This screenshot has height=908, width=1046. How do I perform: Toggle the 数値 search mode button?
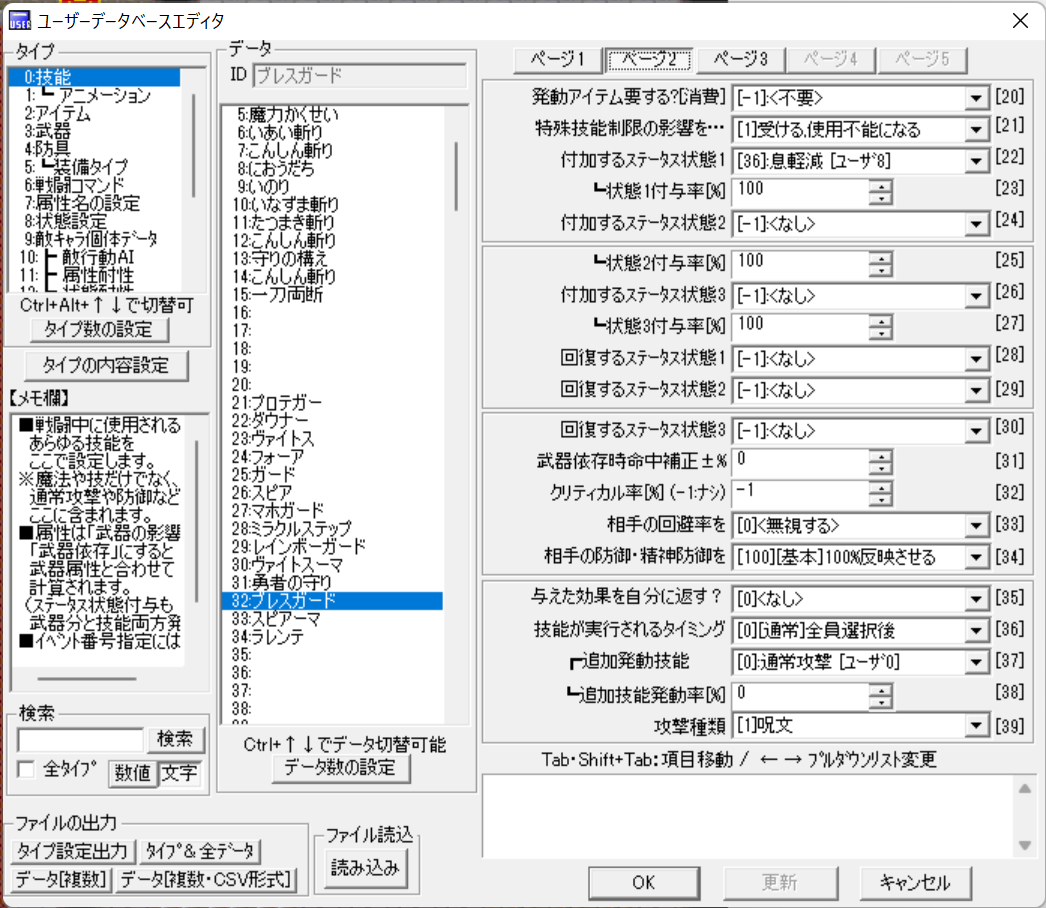pyautogui.click(x=132, y=773)
